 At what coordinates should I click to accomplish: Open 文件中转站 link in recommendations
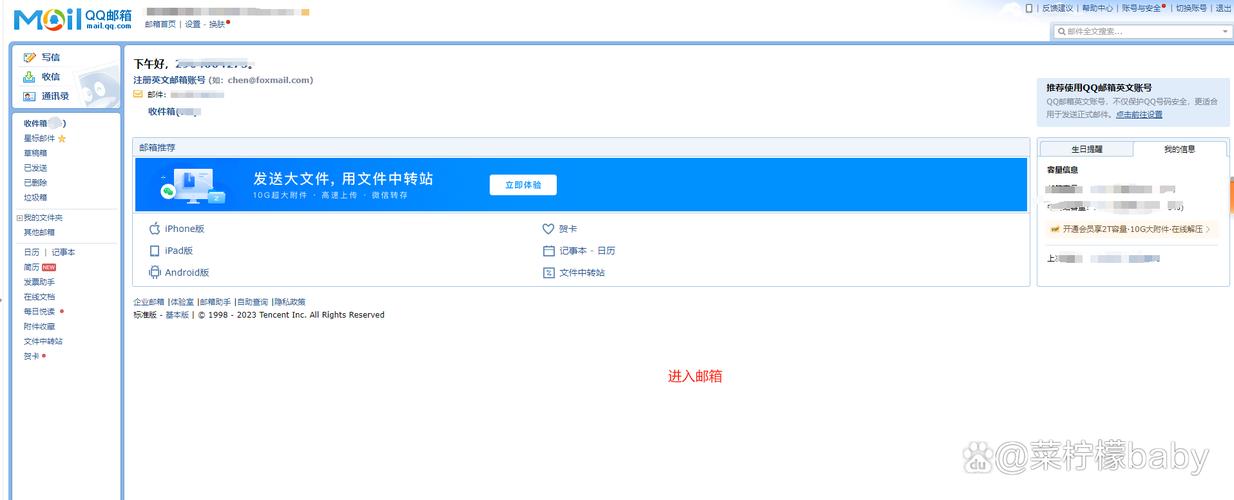[x=582, y=272]
